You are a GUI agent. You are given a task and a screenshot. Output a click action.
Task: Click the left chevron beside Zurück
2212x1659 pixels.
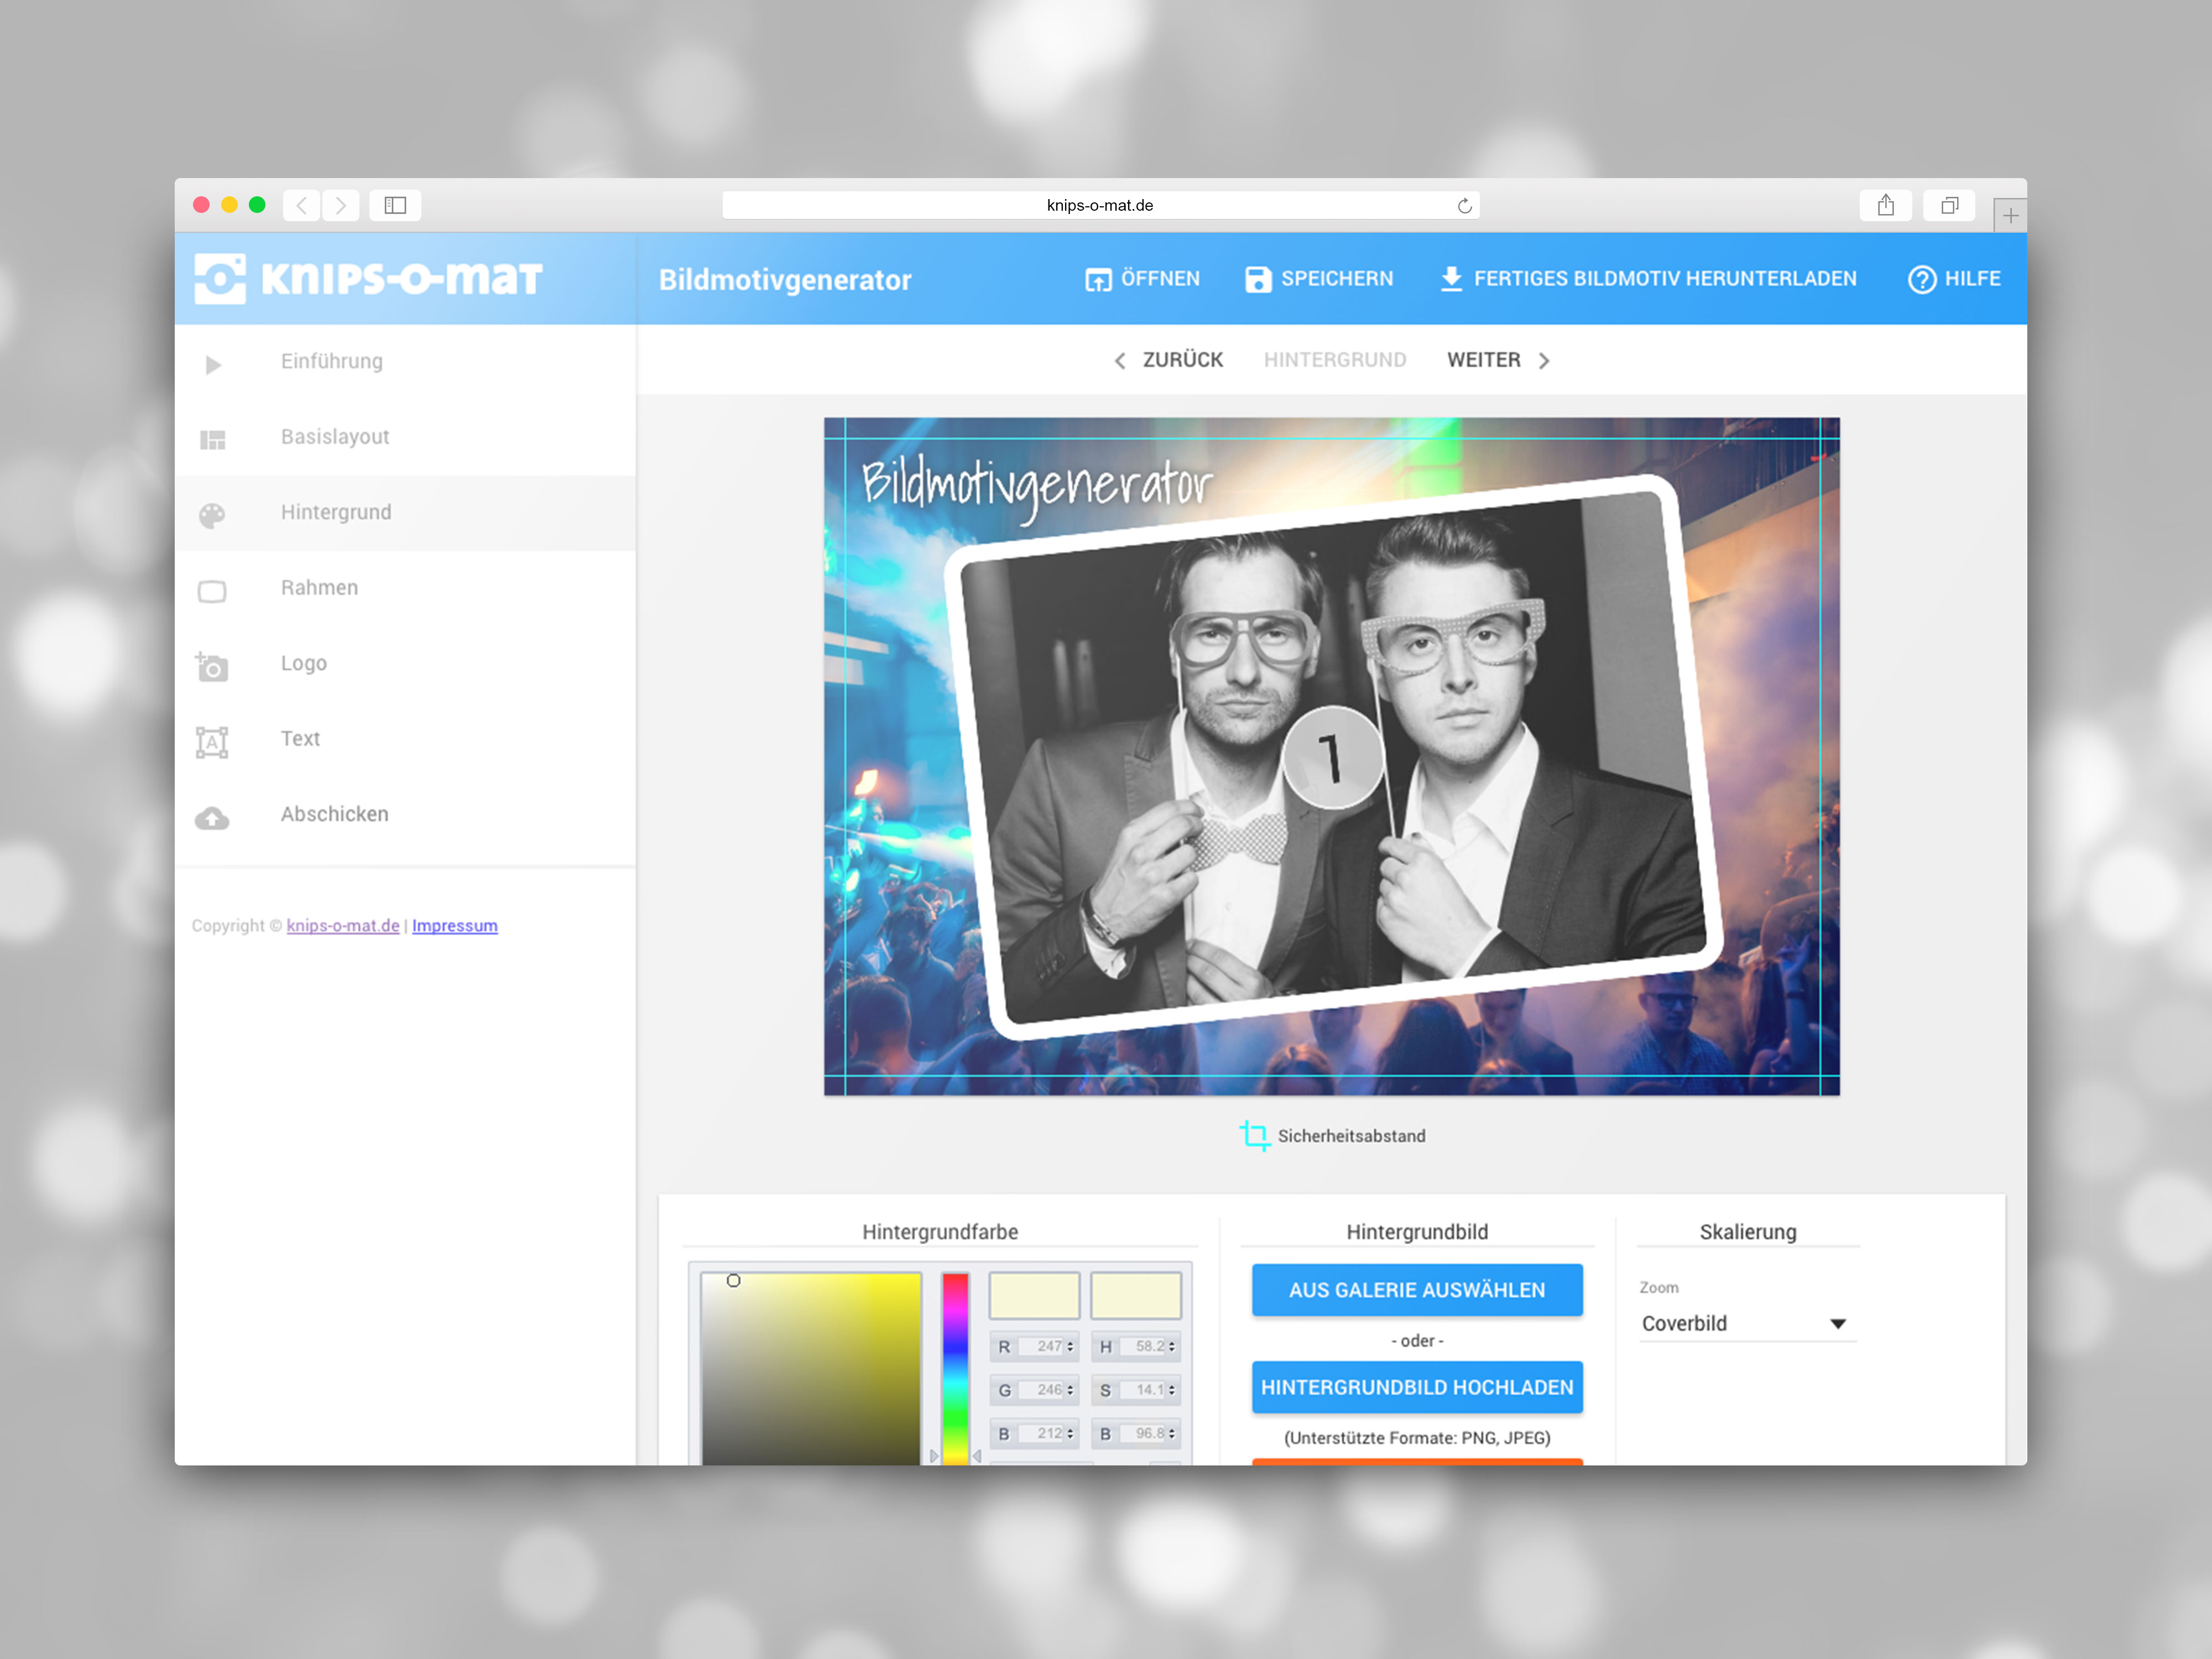(1120, 361)
